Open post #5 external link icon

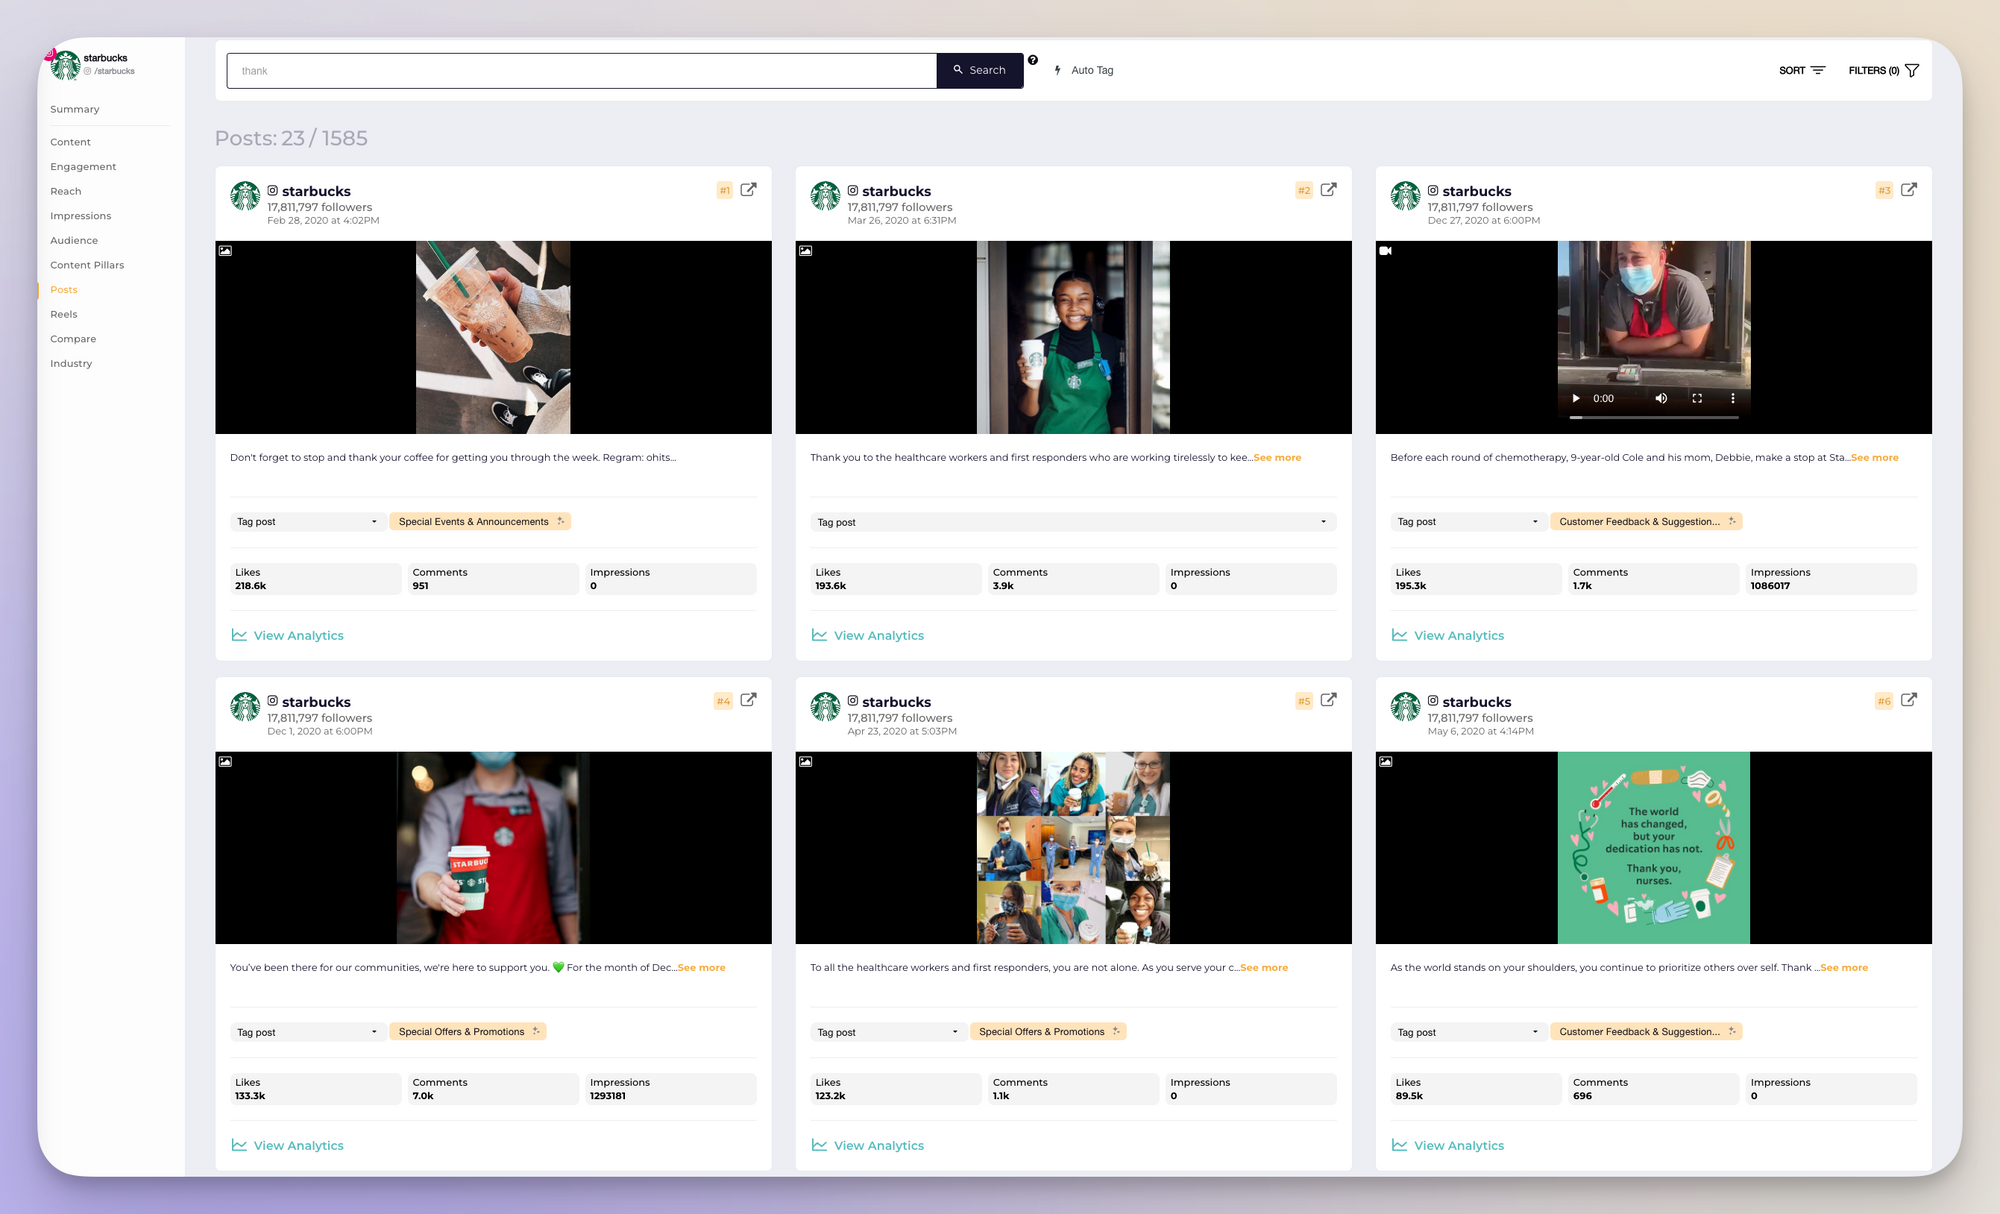pyautogui.click(x=1328, y=700)
